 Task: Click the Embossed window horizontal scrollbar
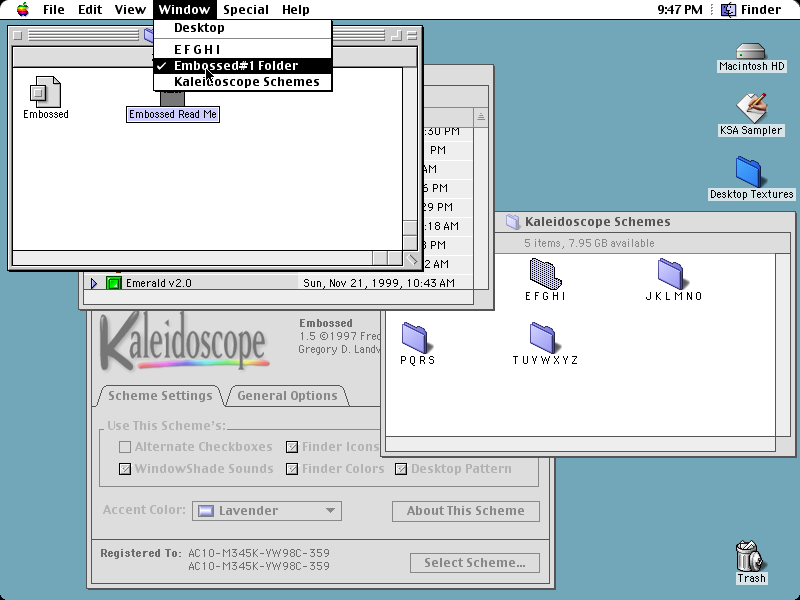[208, 258]
